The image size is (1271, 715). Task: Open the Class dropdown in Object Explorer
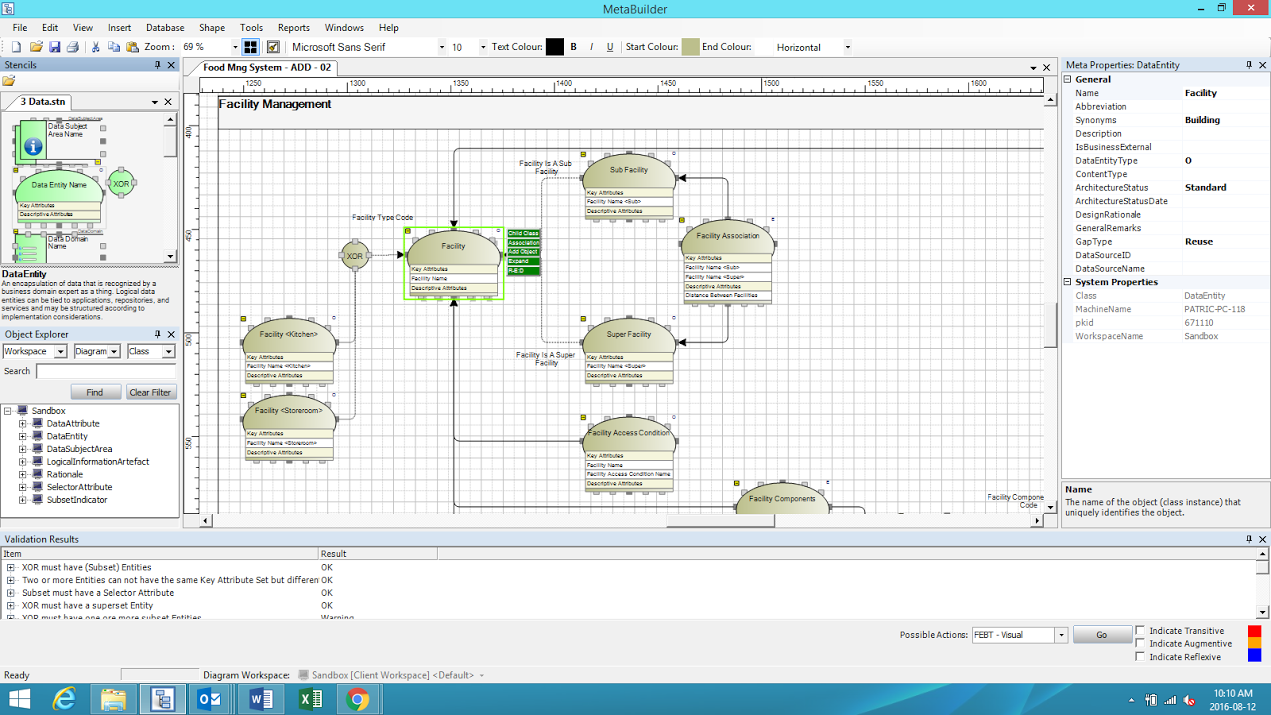(168, 351)
